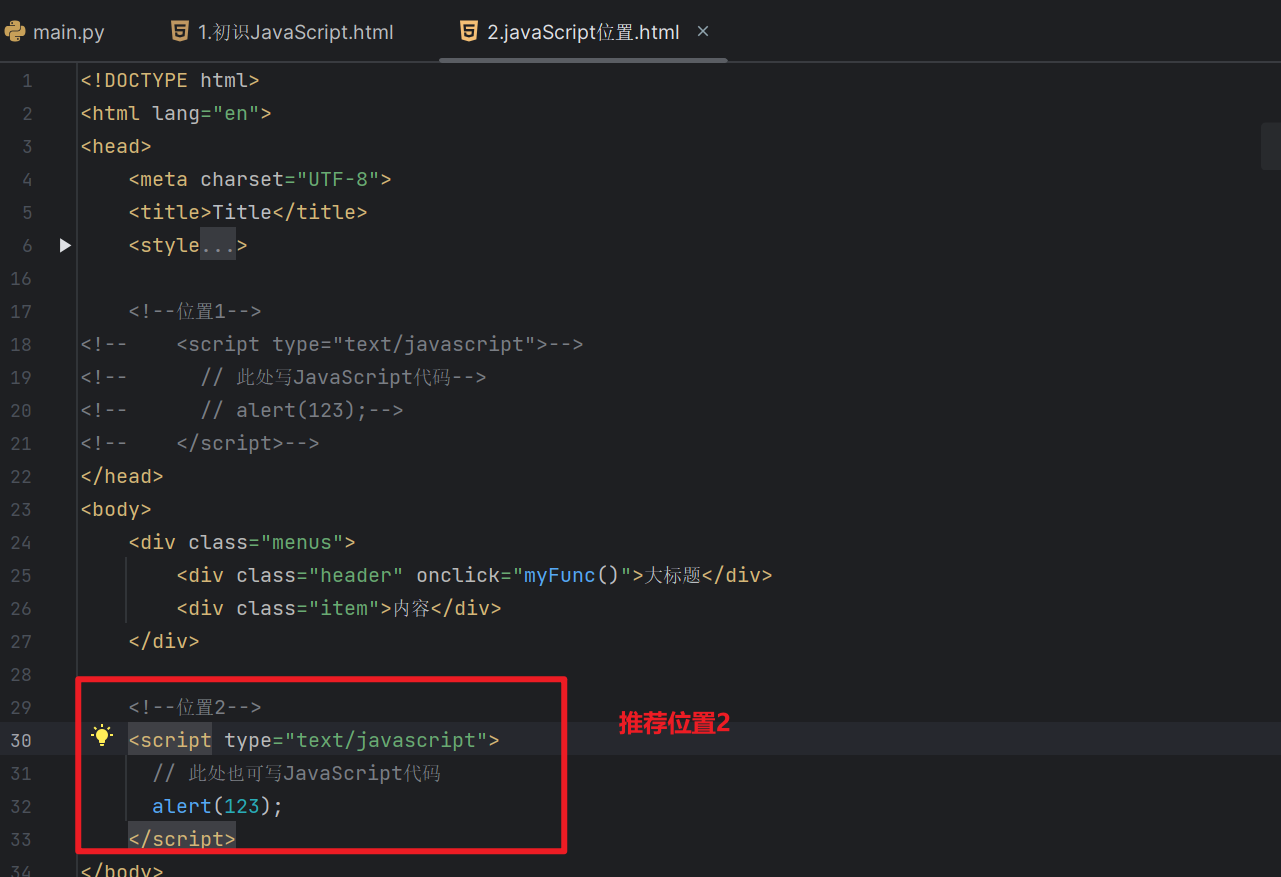
Task: Click the closing </script> tag on line 33
Action: 182,838
